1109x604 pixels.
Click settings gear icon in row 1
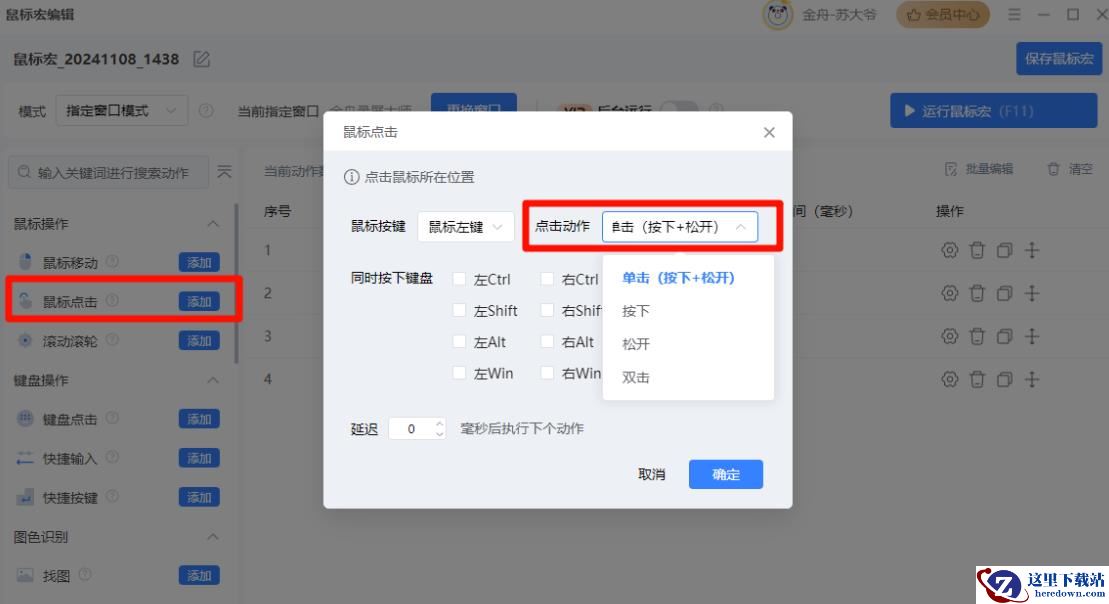tap(949, 250)
